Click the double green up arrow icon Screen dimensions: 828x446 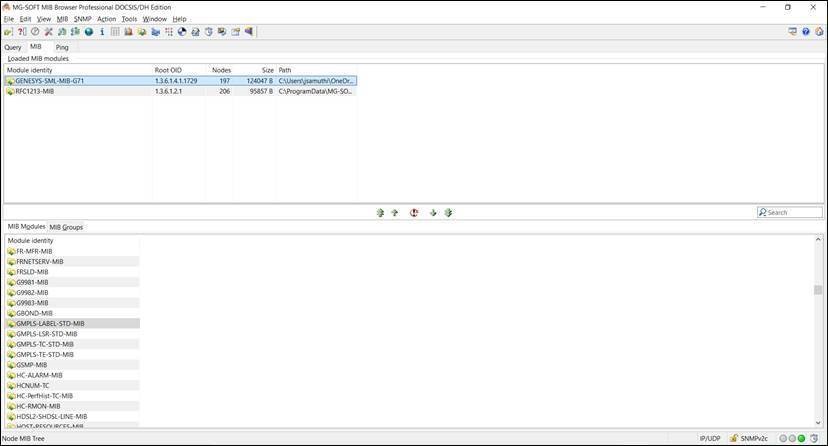coord(380,213)
